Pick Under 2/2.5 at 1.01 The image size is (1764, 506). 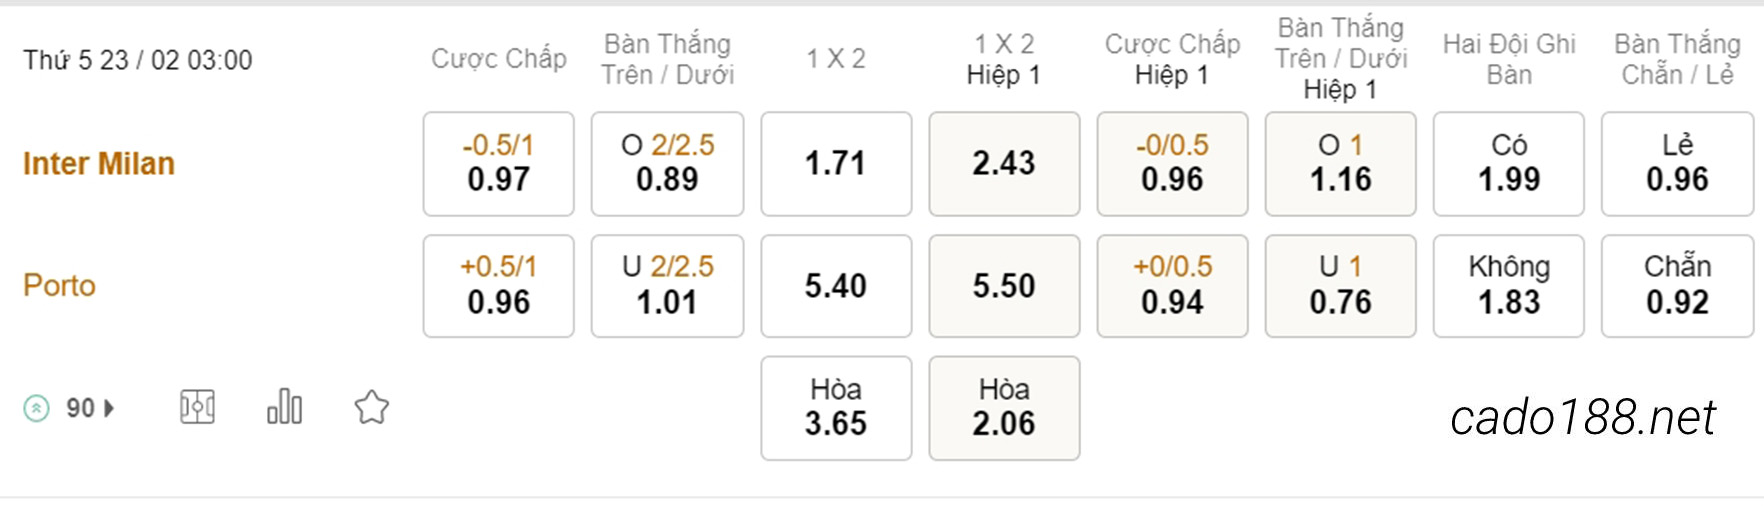(x=667, y=286)
